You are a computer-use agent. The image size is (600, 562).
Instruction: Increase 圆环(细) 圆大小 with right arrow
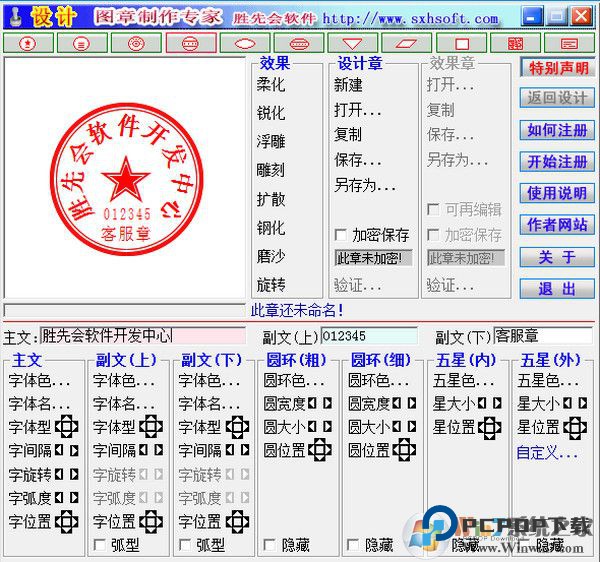click(x=412, y=426)
